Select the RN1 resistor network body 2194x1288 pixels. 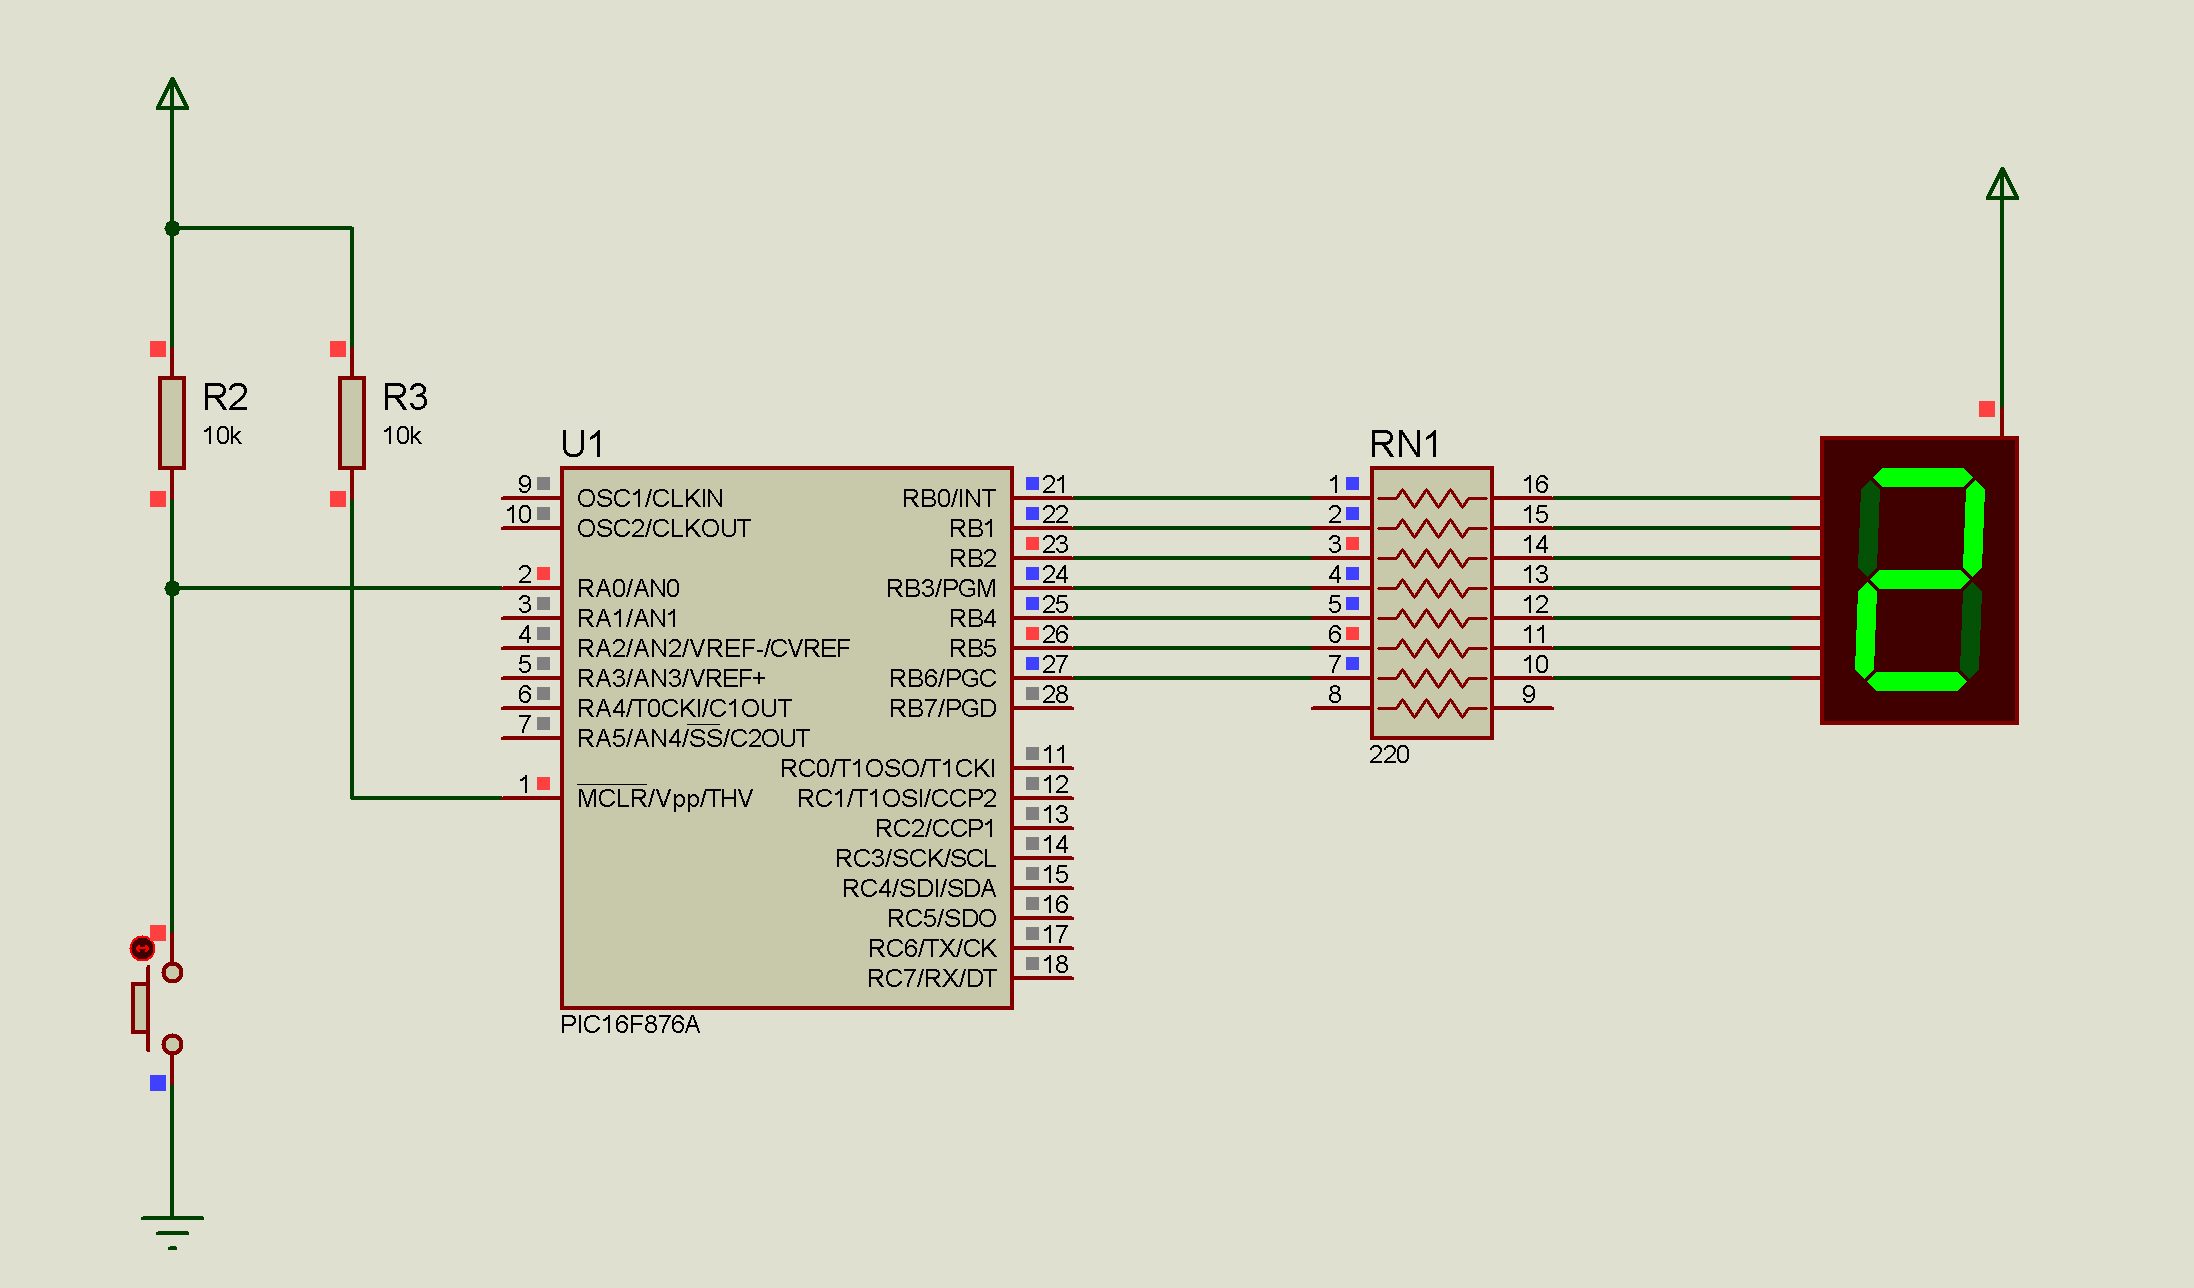pos(1432,603)
